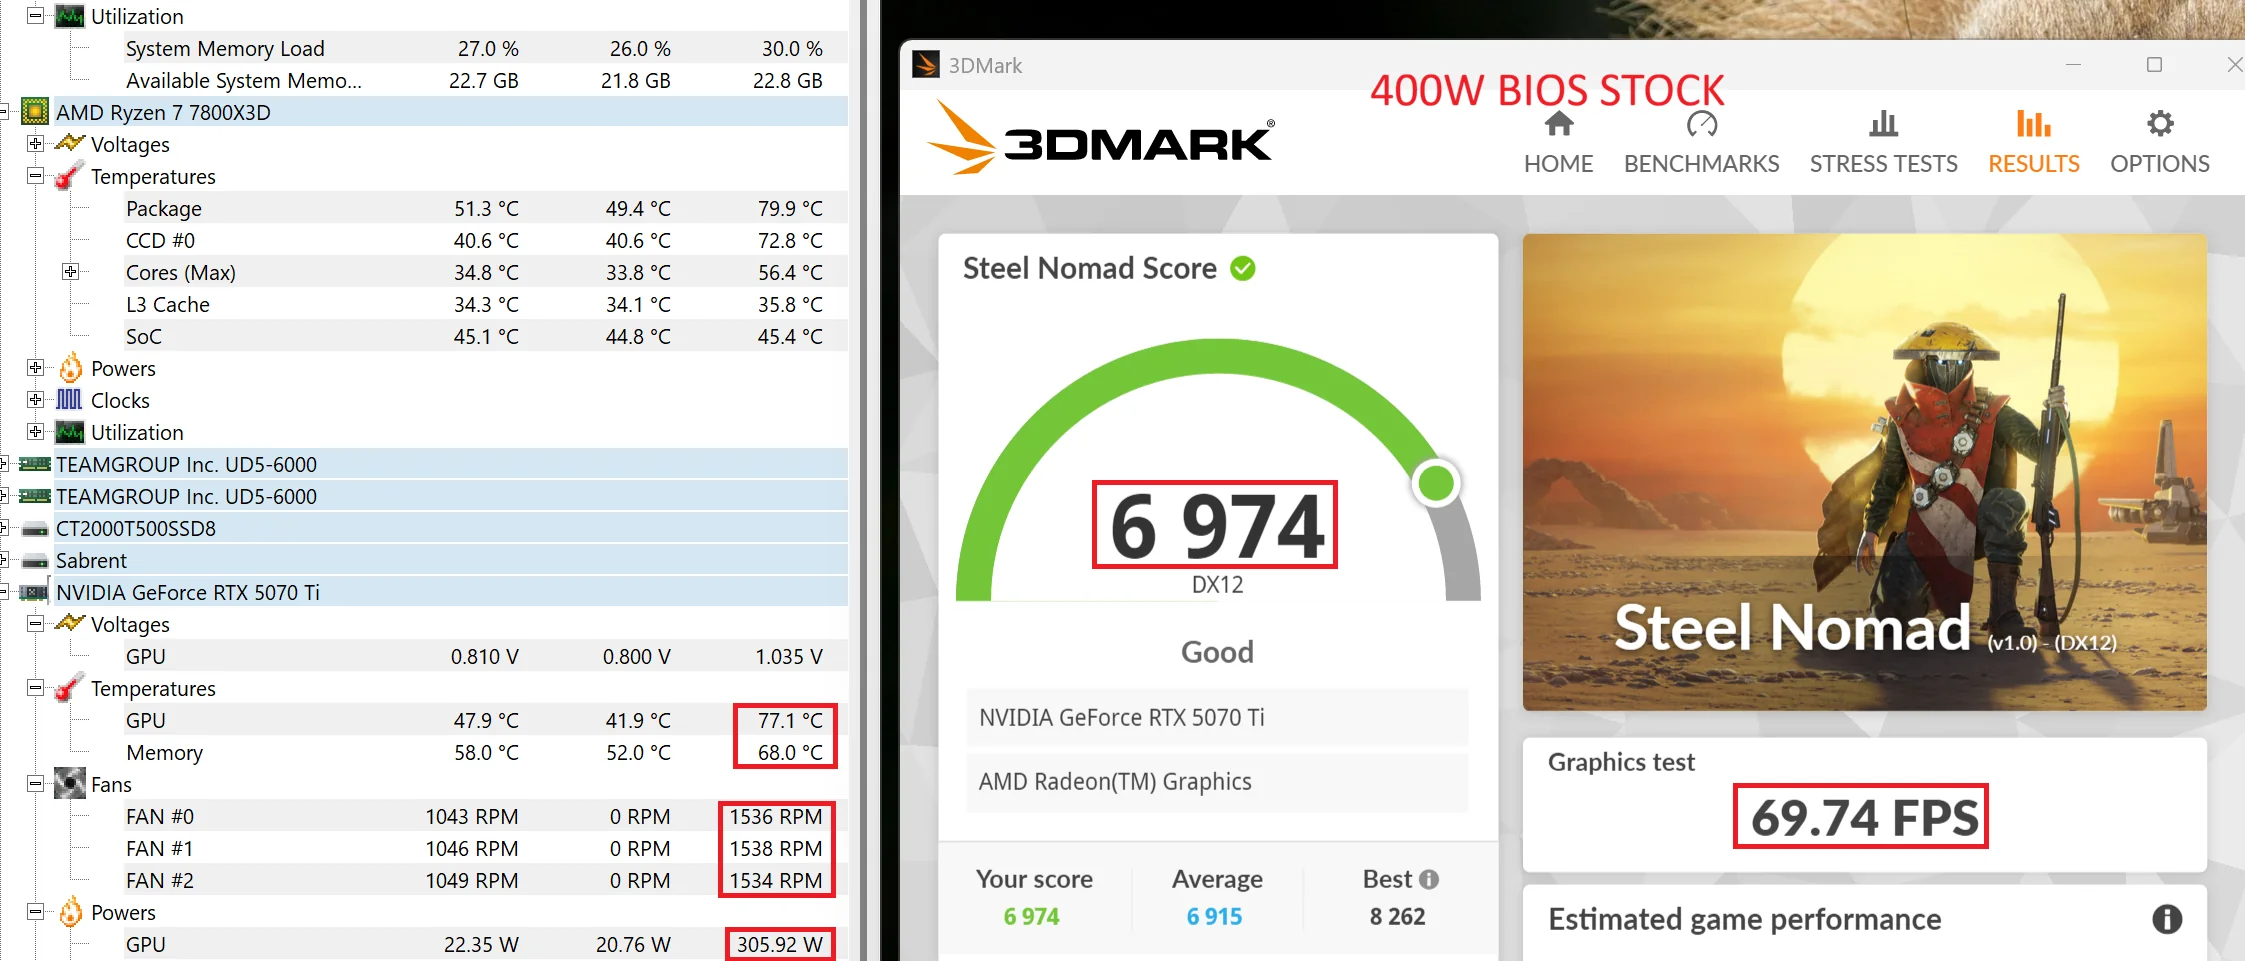Click the Clocks waveform icon

coord(70,400)
